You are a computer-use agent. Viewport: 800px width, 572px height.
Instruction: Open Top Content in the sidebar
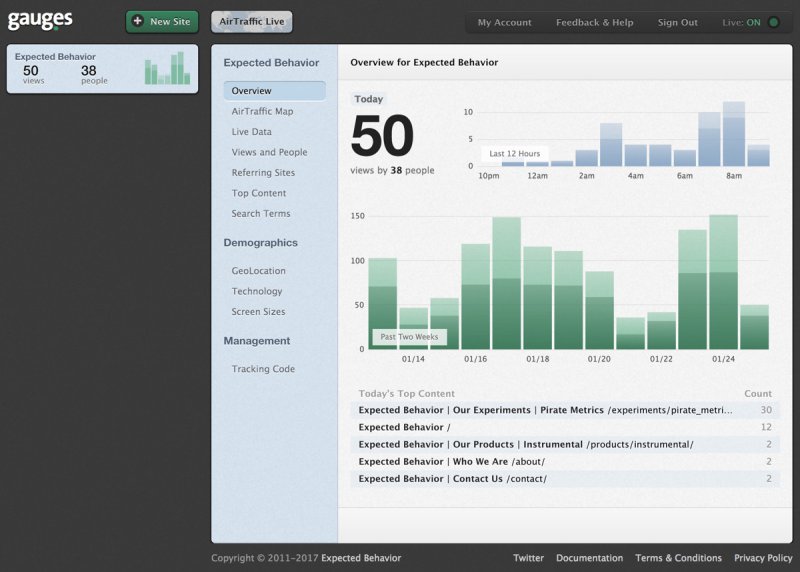[x=259, y=193]
